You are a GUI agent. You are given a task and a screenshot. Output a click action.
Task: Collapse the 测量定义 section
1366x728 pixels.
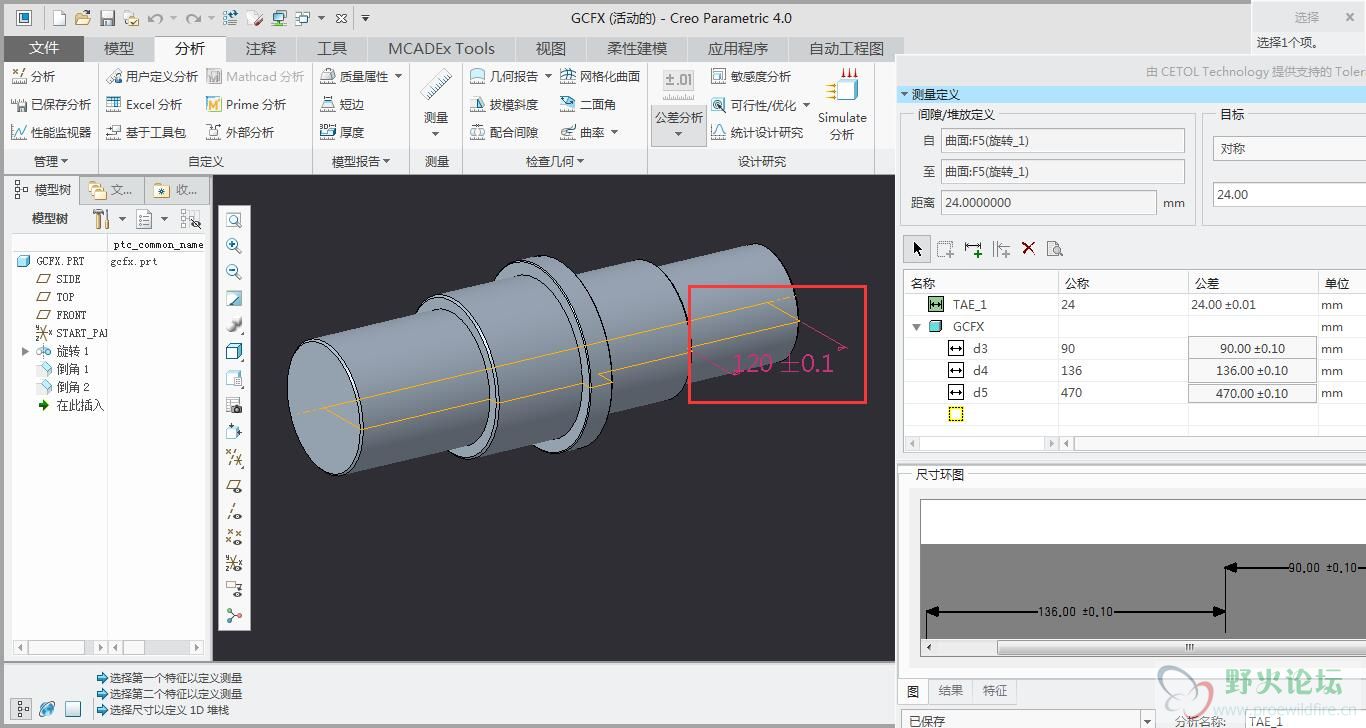point(905,94)
